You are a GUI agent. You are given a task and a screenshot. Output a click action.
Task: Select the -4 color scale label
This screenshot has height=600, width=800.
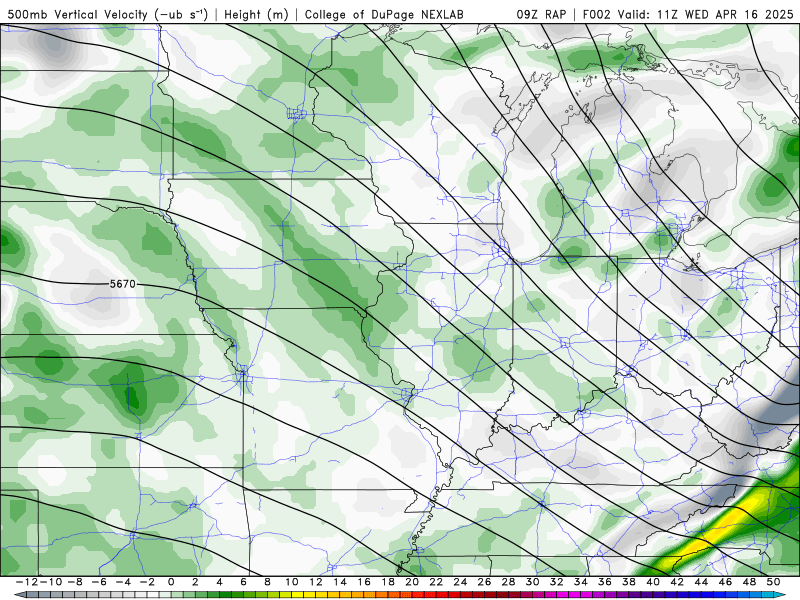pos(122,582)
